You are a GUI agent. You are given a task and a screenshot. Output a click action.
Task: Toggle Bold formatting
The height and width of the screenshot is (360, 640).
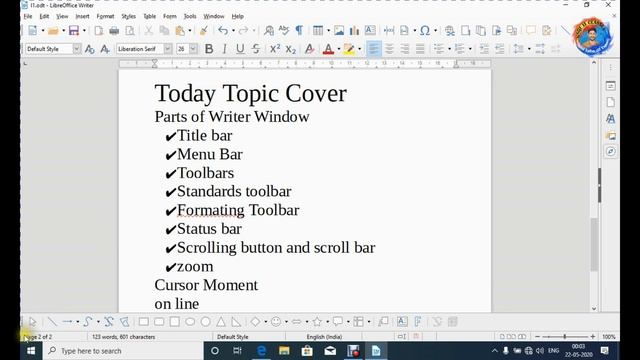coord(209,49)
